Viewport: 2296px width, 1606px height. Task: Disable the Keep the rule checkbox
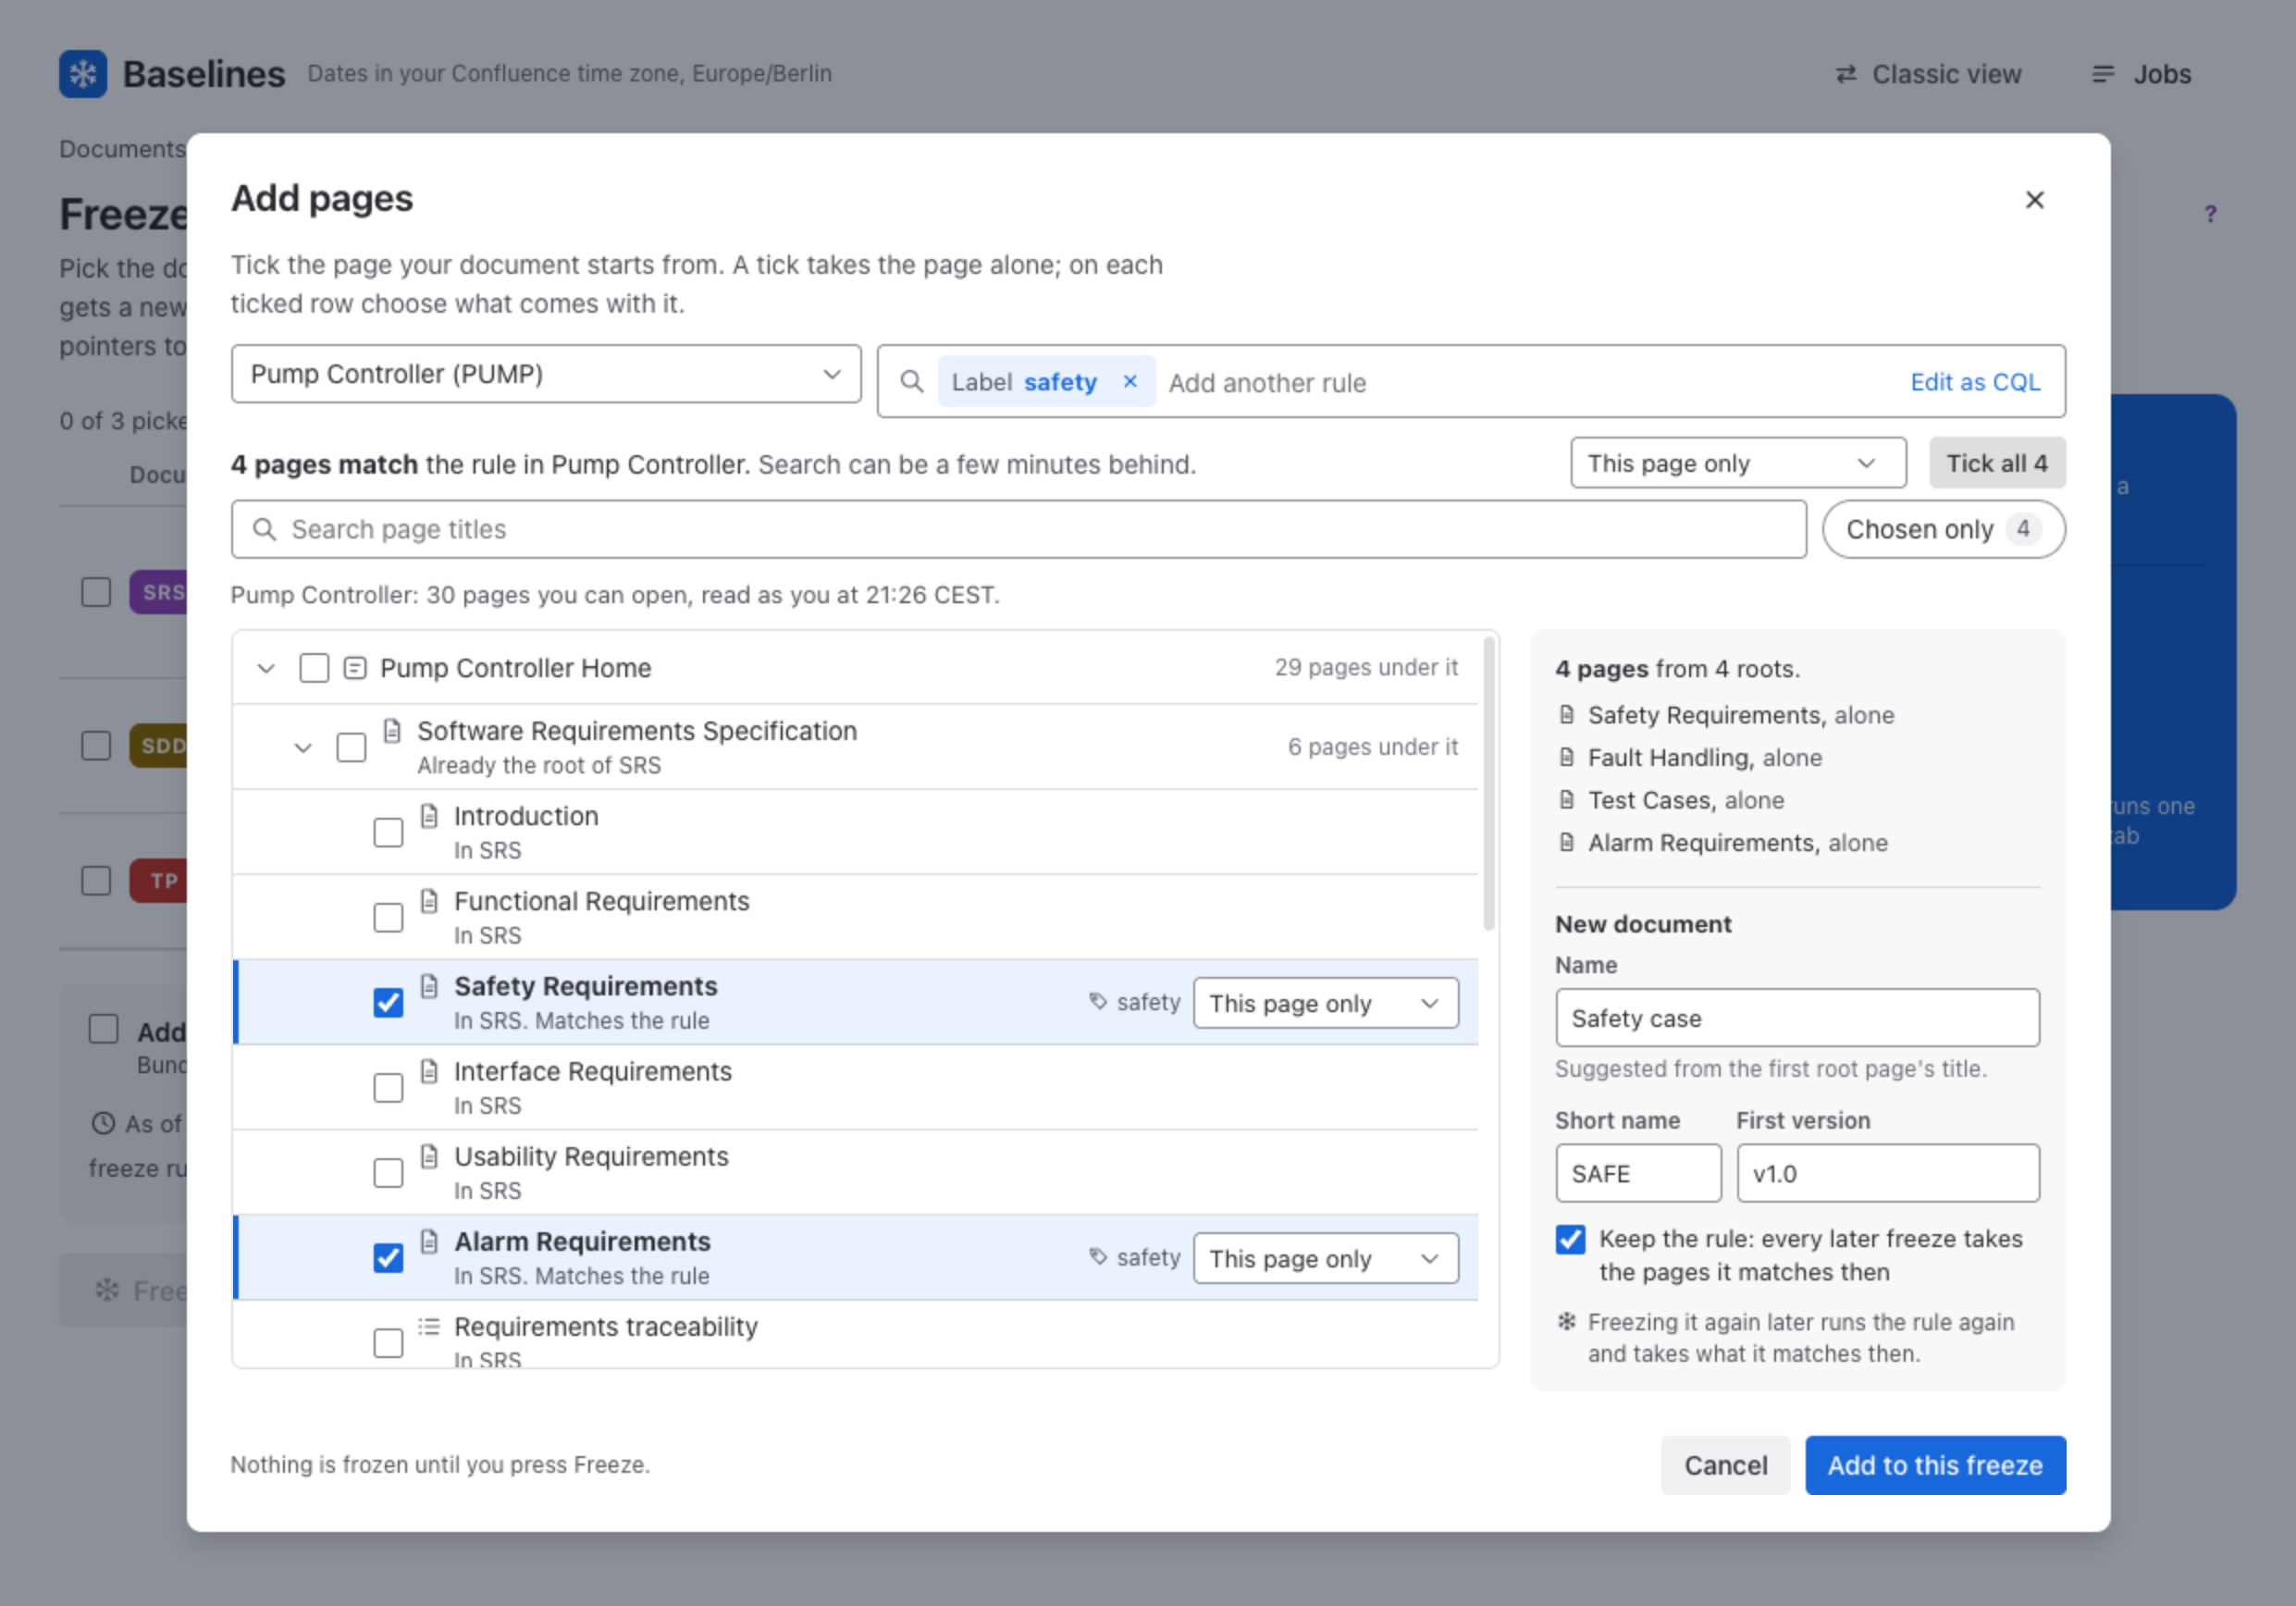pyautogui.click(x=1570, y=1240)
